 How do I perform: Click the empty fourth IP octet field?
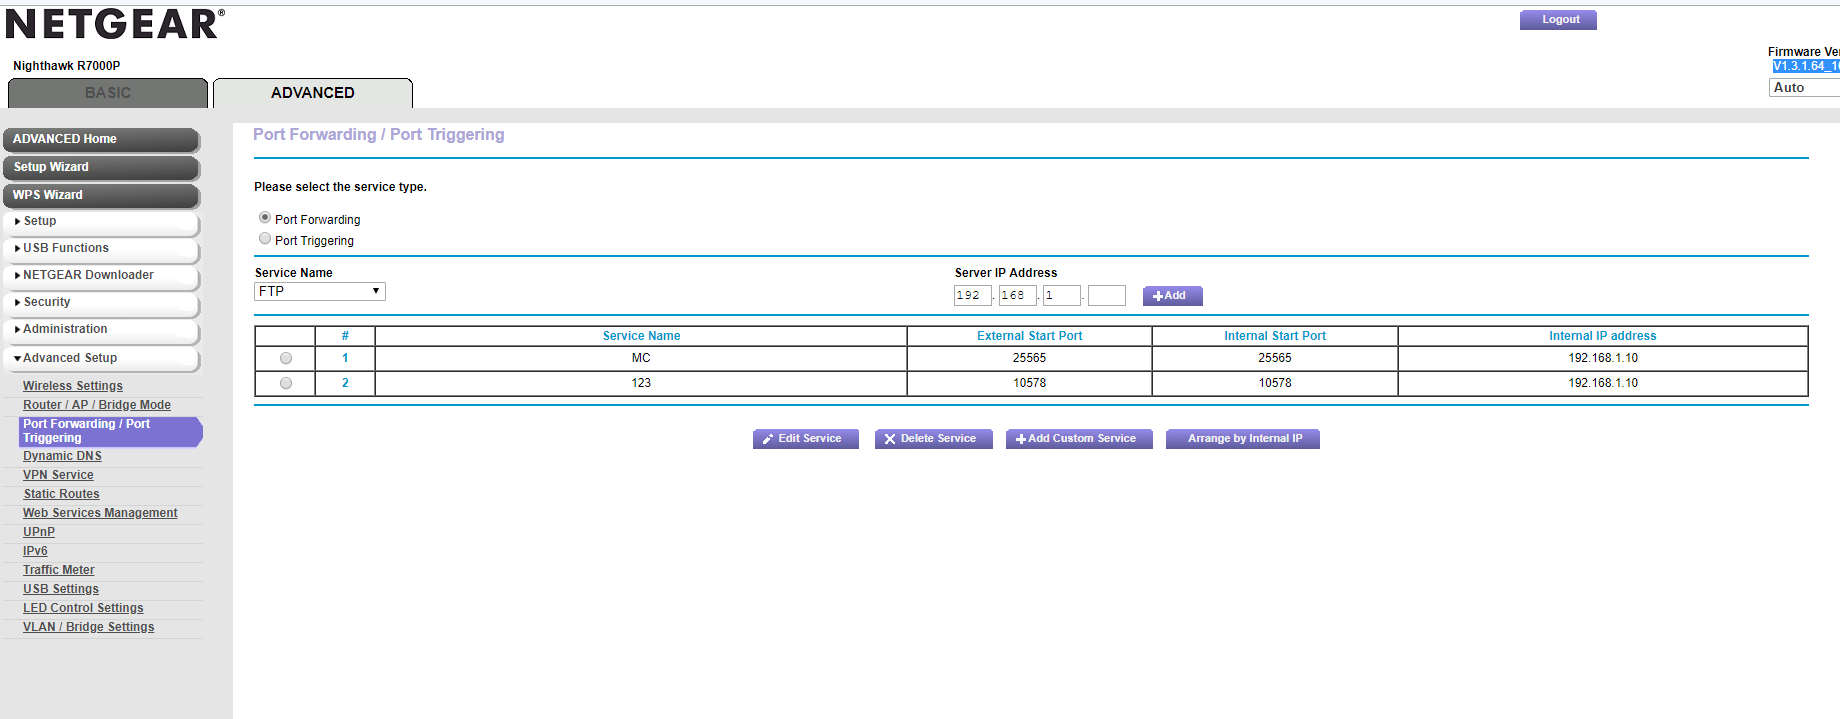pos(1107,295)
